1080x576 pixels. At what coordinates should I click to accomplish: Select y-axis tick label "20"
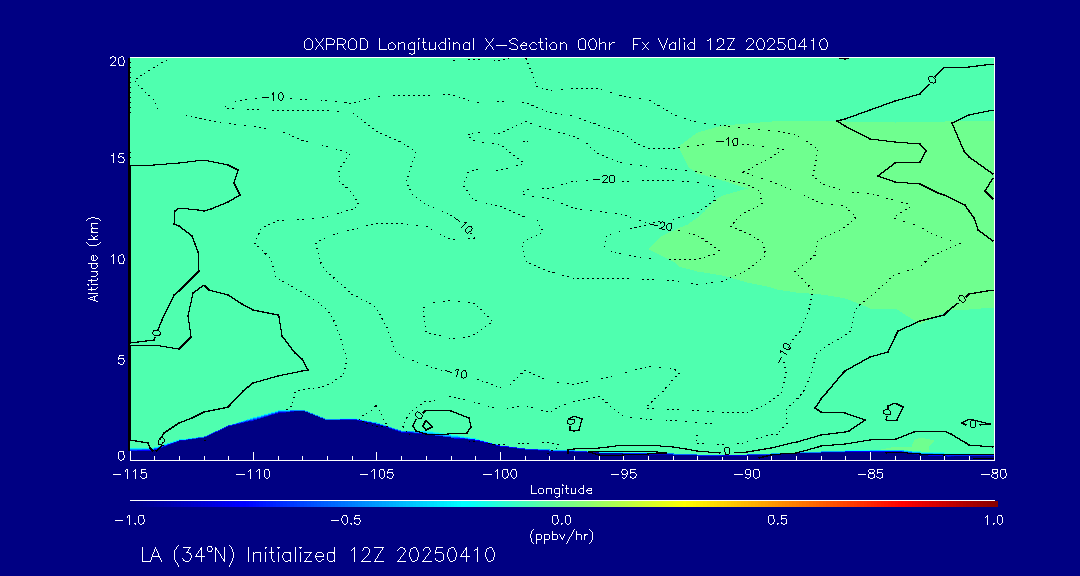[117, 61]
